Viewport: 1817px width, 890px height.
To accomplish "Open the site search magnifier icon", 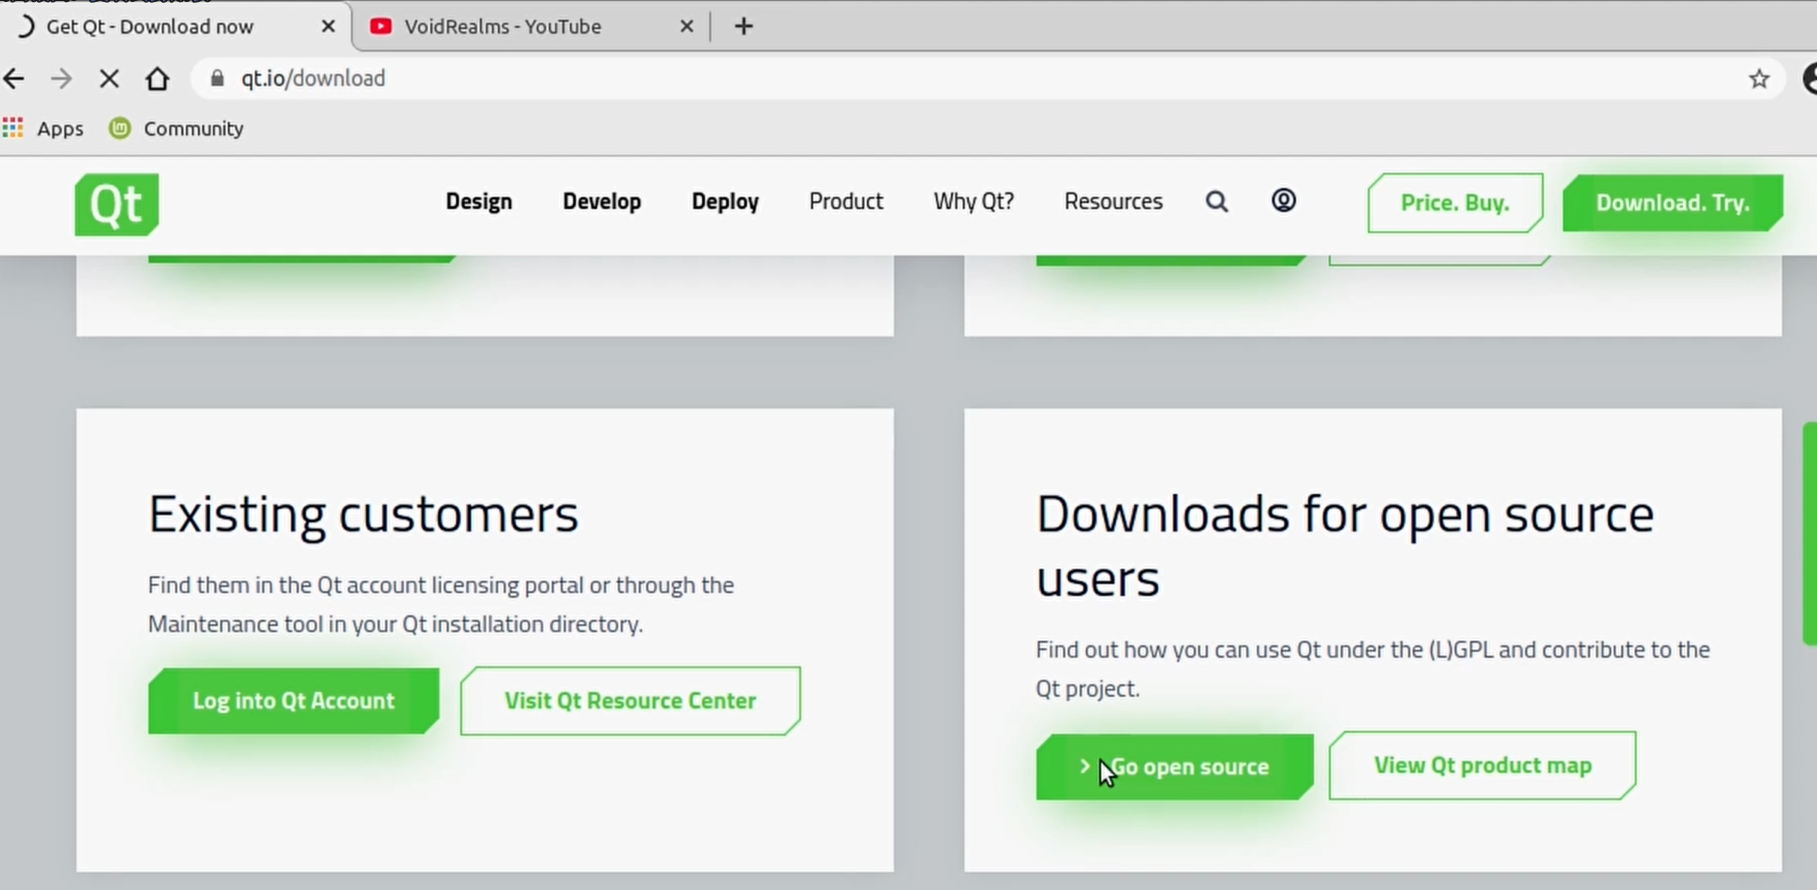I will (1216, 202).
